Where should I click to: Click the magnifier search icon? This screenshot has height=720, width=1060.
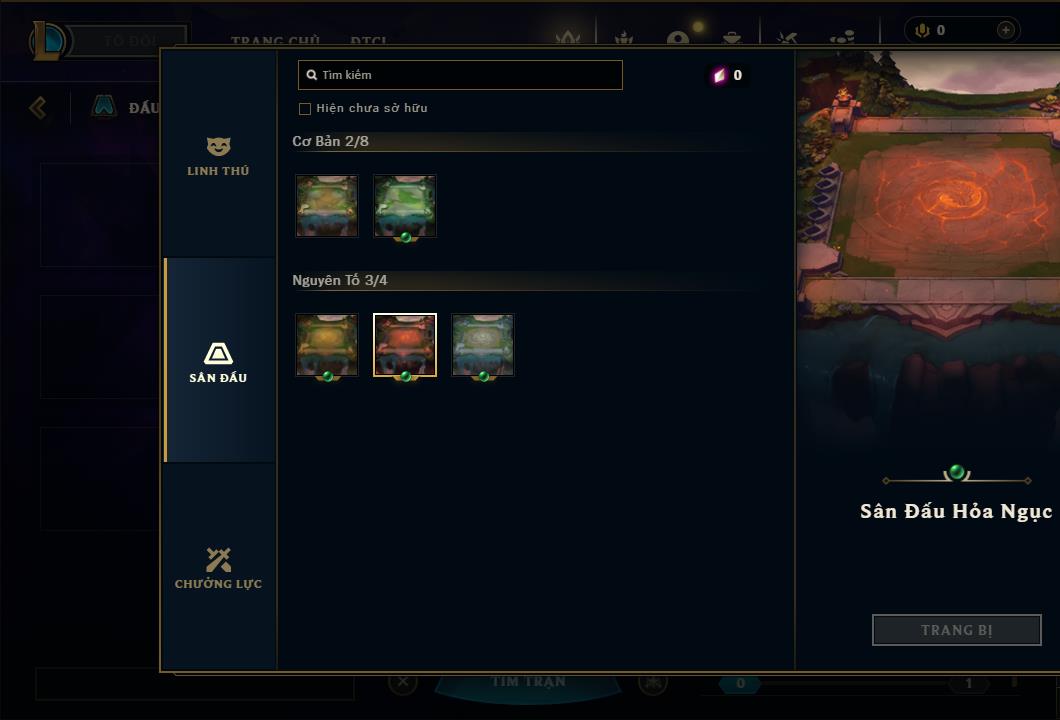point(312,75)
